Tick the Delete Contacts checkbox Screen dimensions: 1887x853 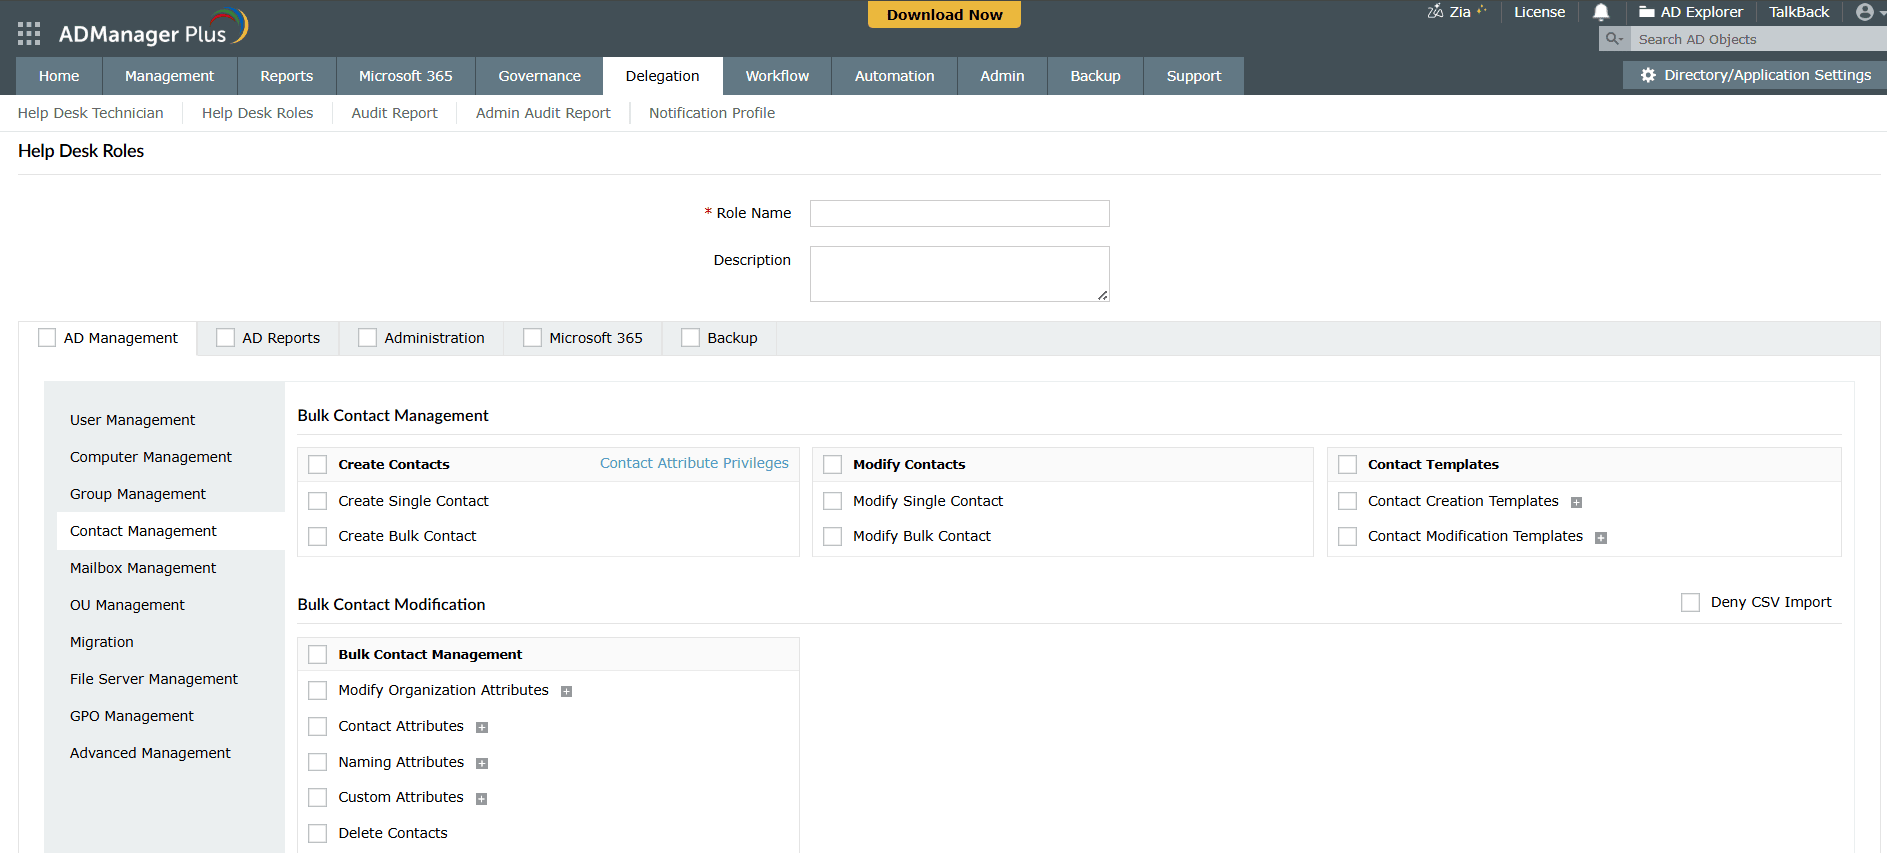coord(318,833)
